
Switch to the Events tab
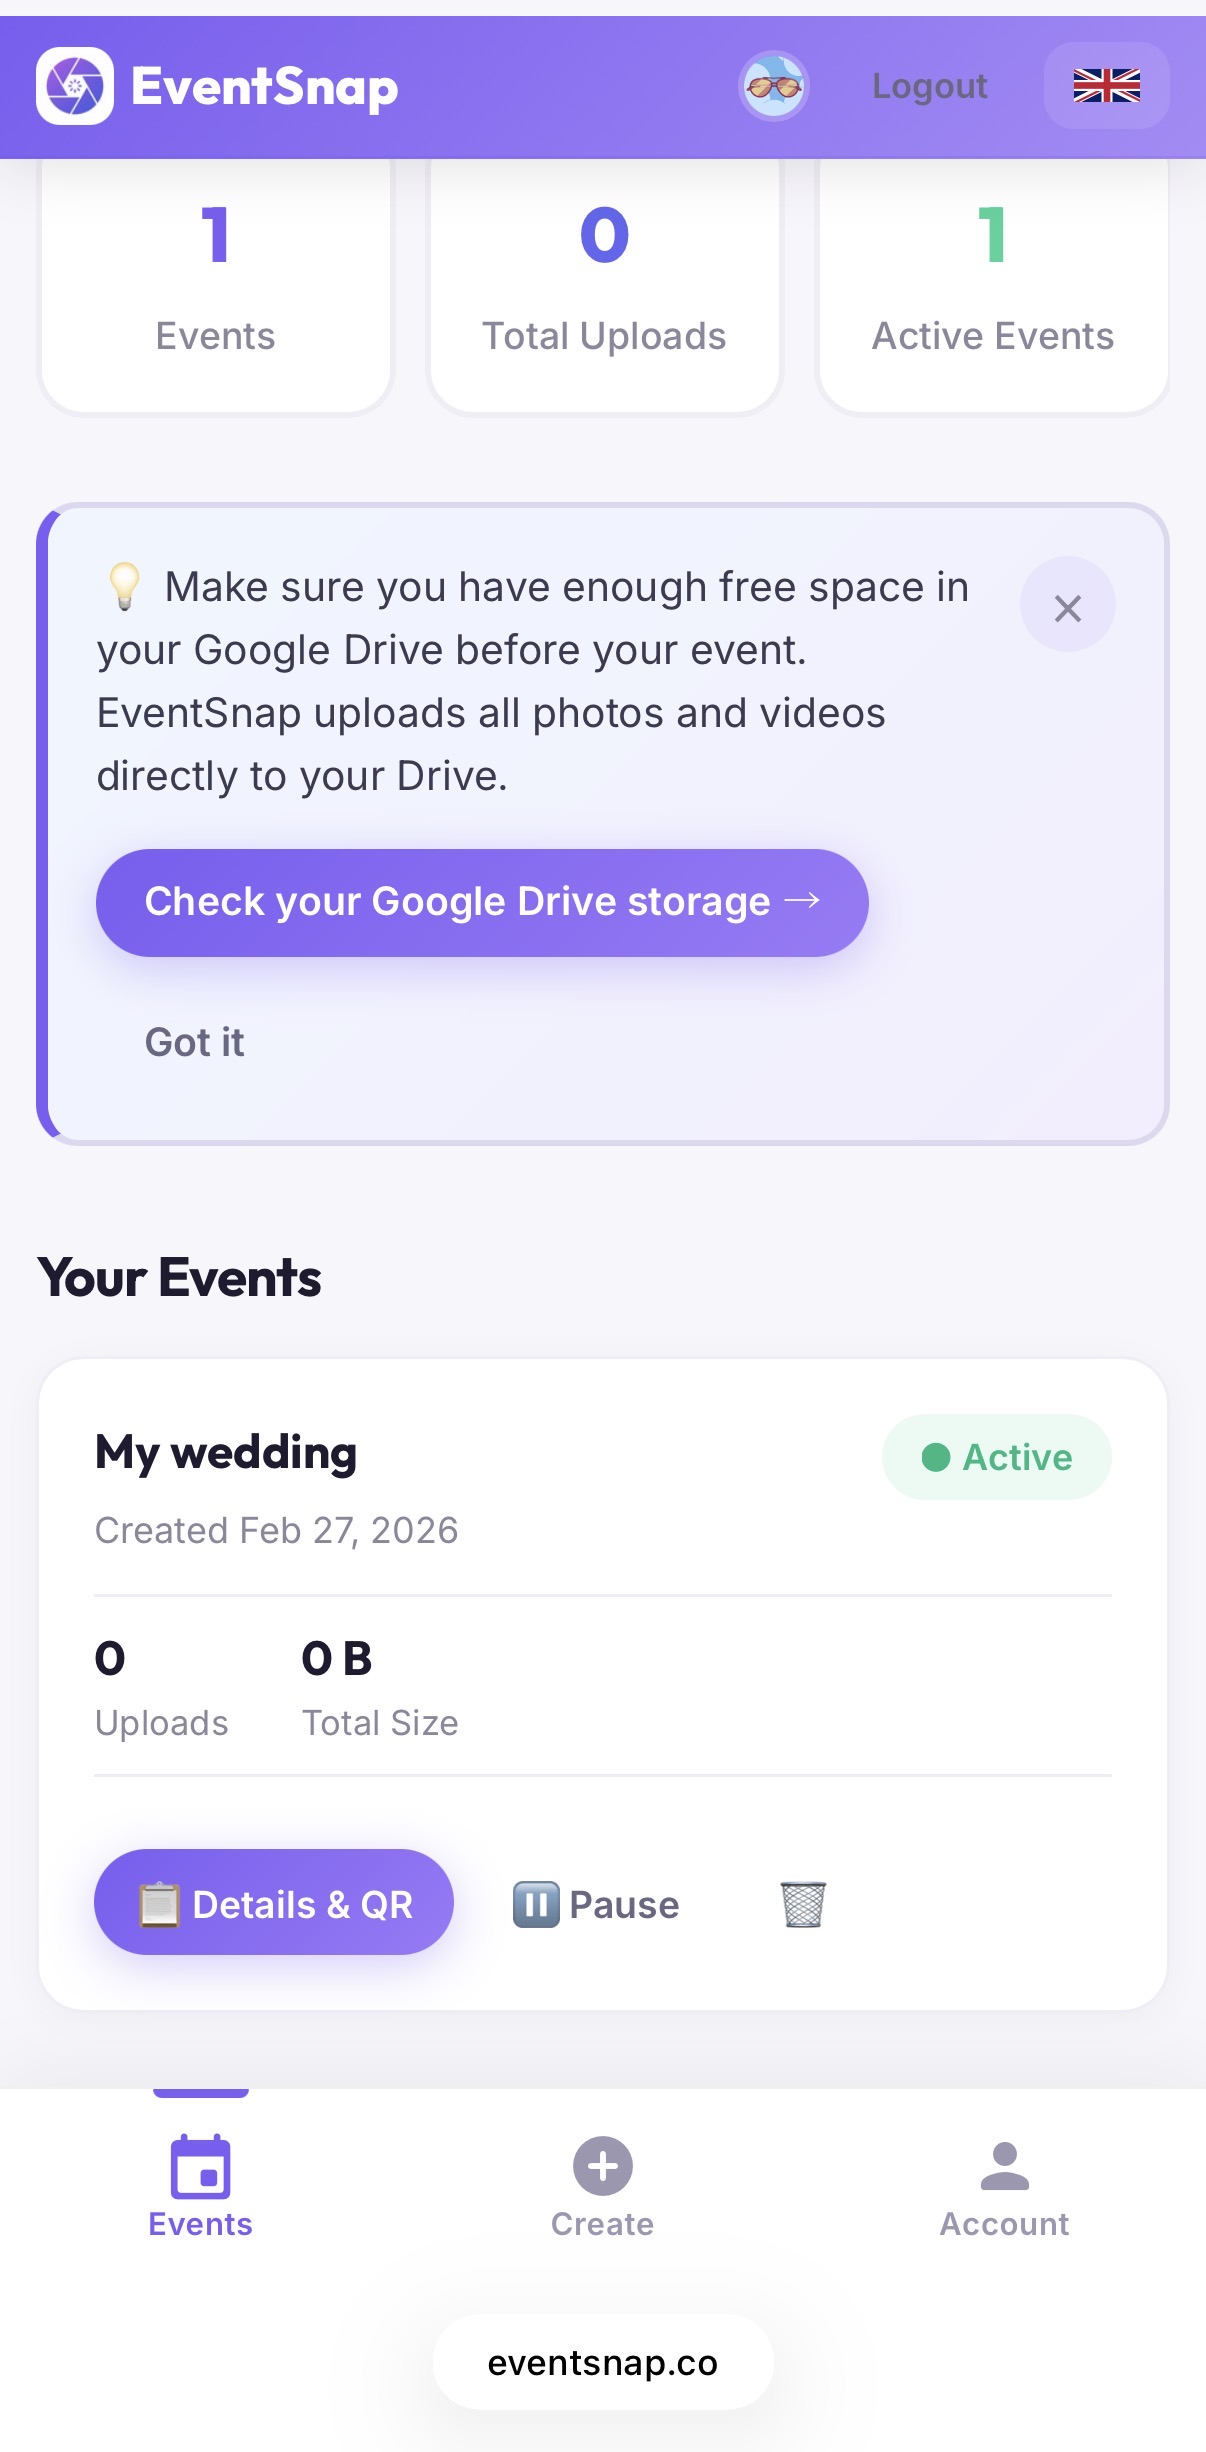tap(200, 2186)
